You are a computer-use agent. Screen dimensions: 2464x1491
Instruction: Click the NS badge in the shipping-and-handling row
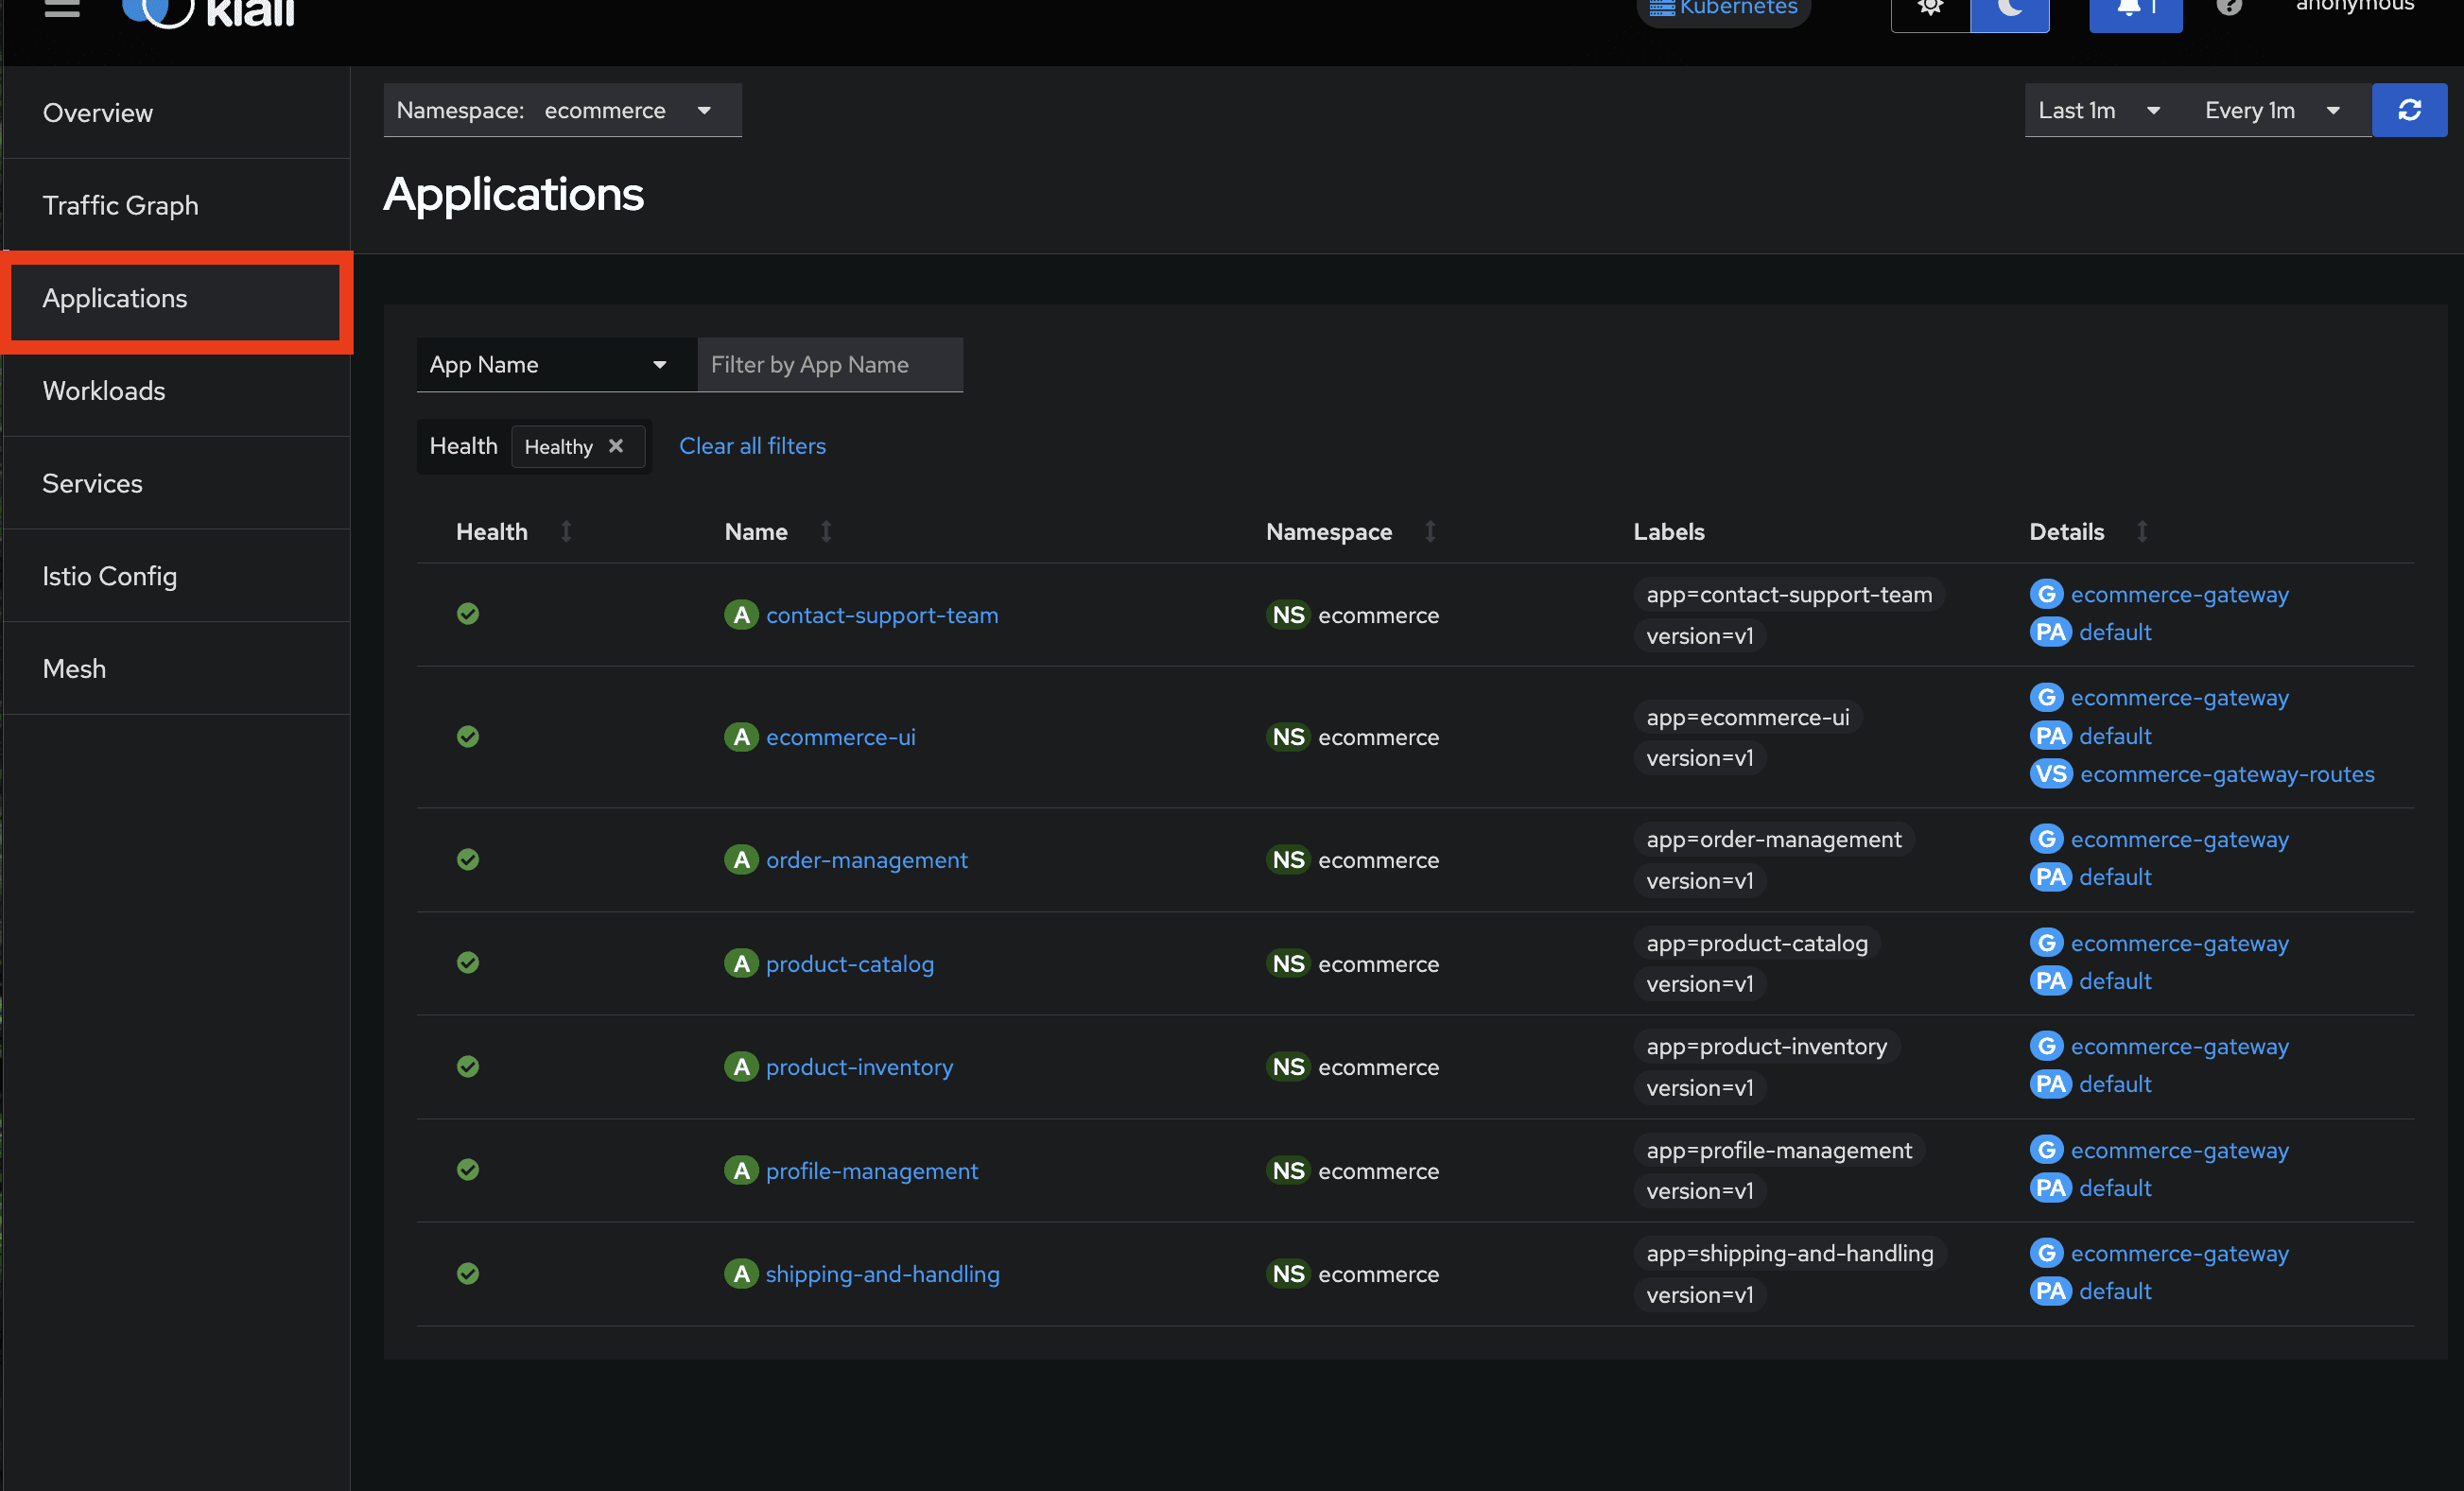1288,1274
